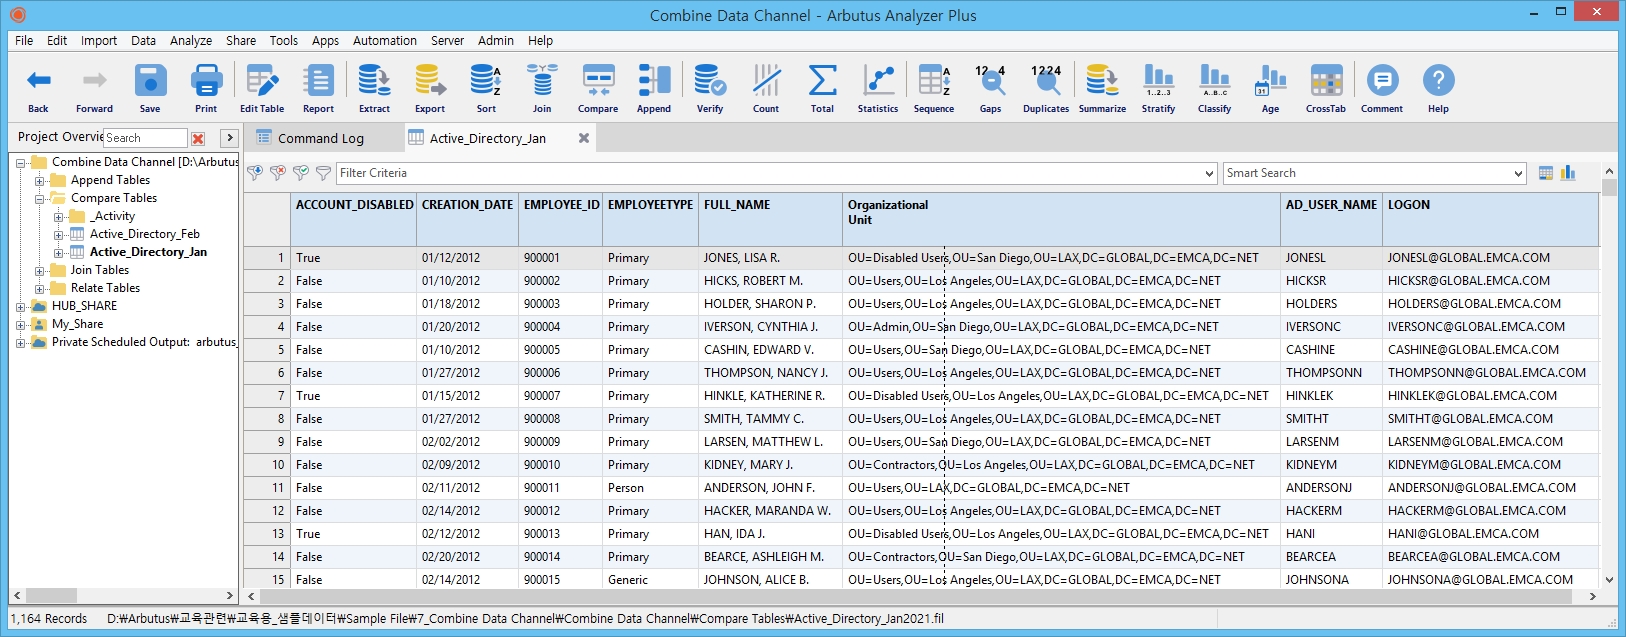The image size is (1626, 637).
Task: Open the Analyze menu
Action: 191,41
